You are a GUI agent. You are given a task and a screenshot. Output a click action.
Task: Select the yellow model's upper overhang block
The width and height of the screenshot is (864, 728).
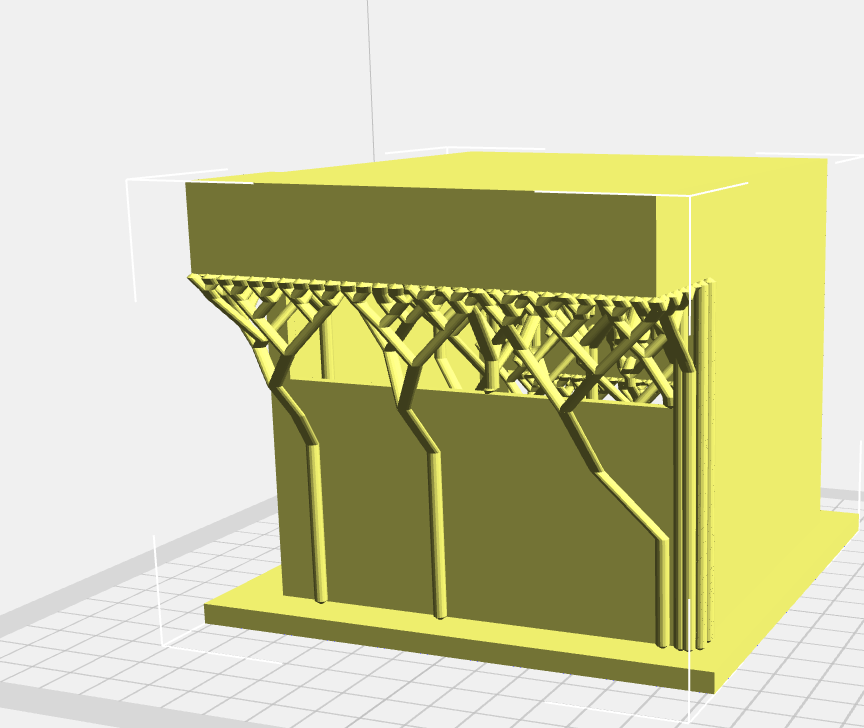pyautogui.click(x=422, y=237)
